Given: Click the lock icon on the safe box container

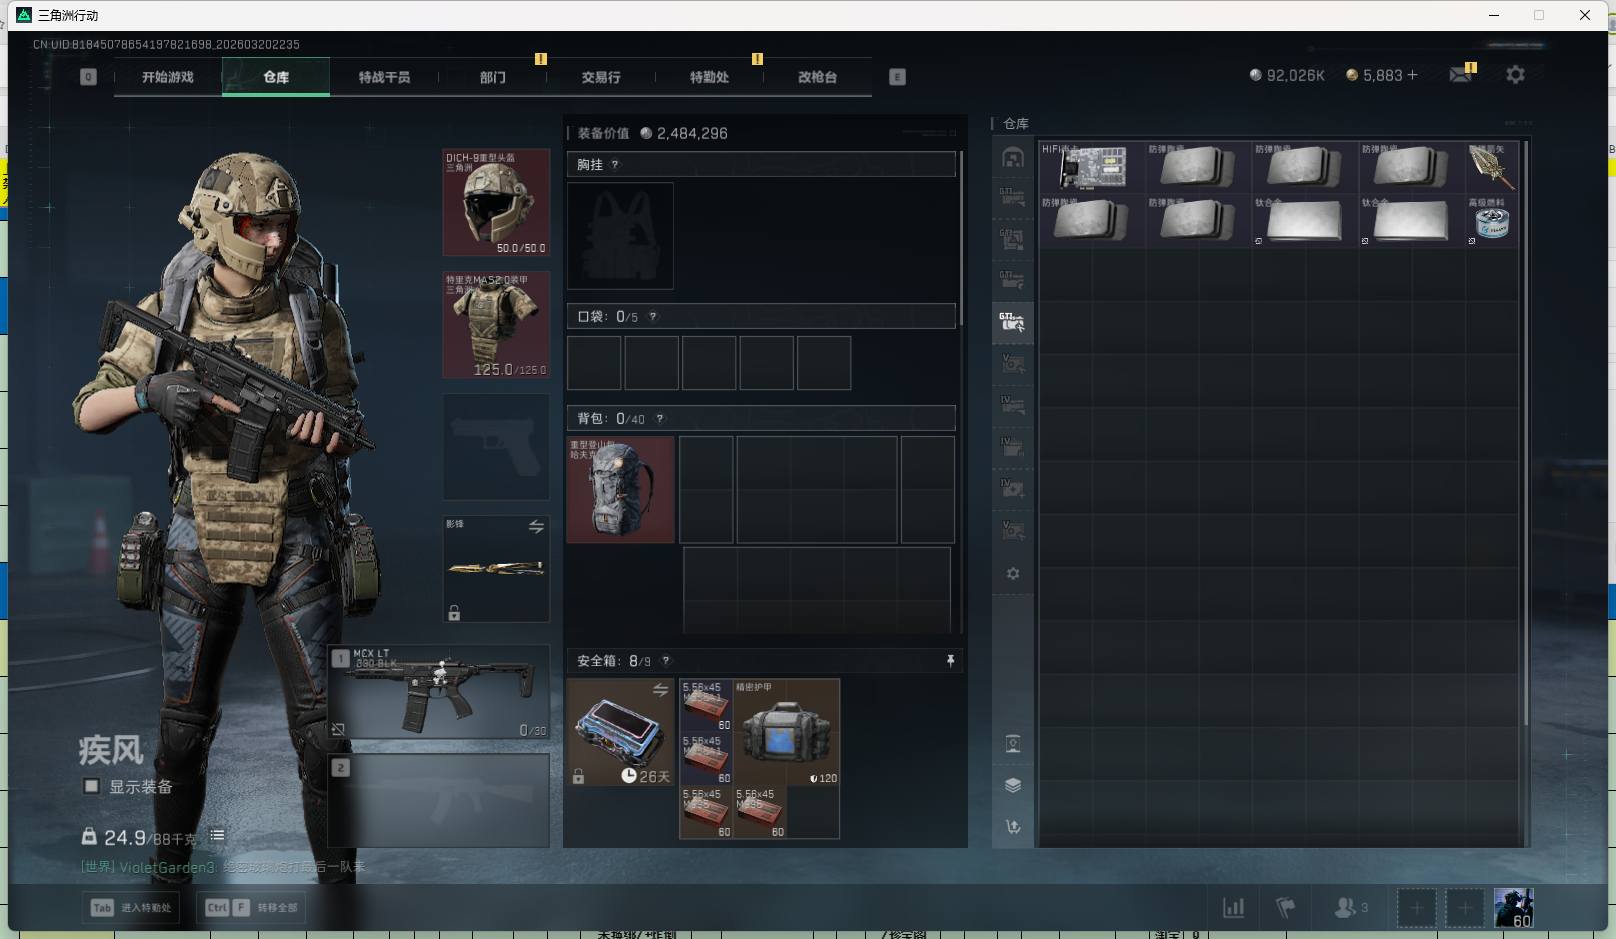Looking at the screenshot, I should (578, 776).
